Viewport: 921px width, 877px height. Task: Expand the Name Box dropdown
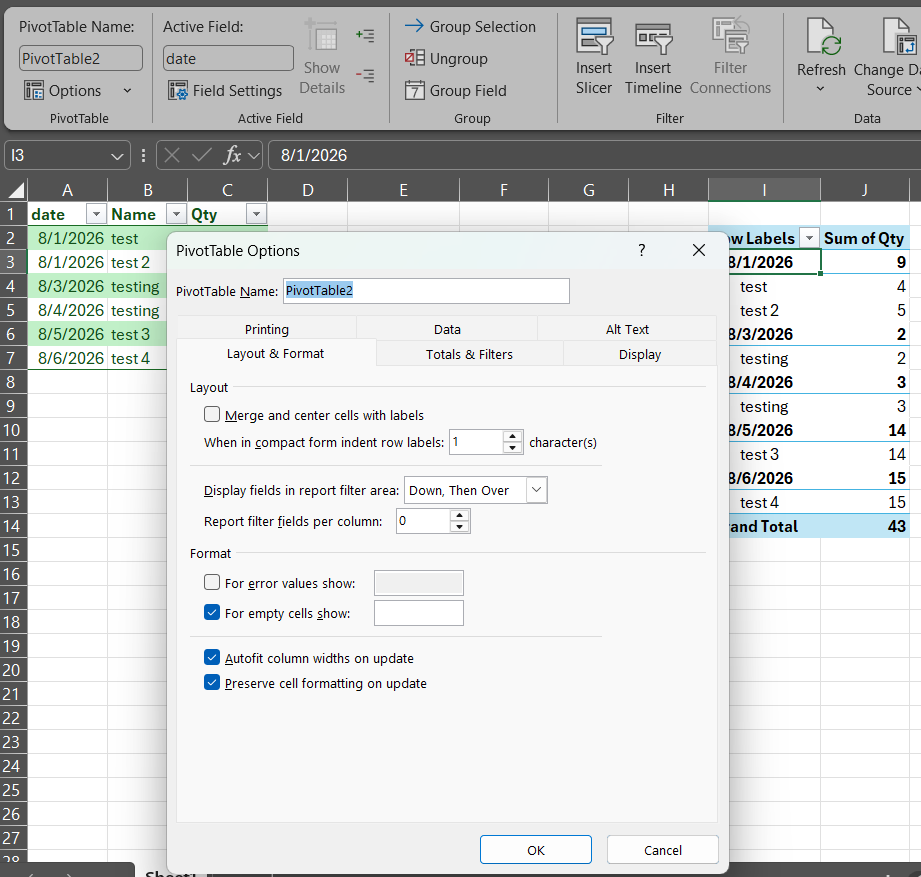pos(117,156)
